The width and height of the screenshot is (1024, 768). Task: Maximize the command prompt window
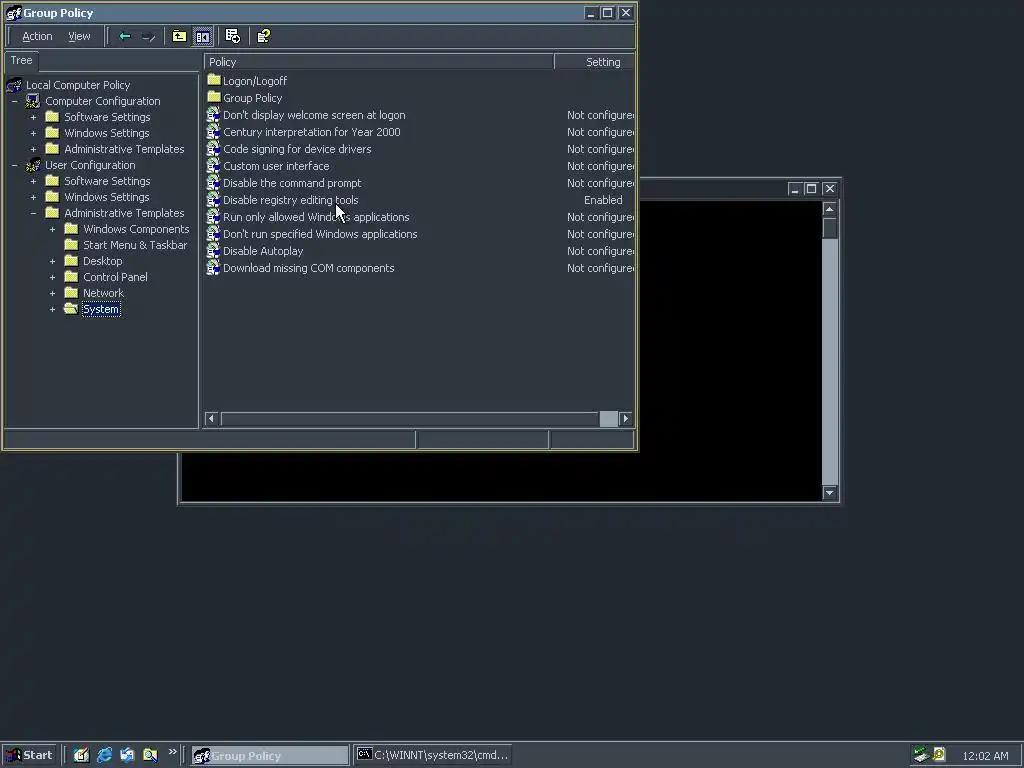click(811, 189)
